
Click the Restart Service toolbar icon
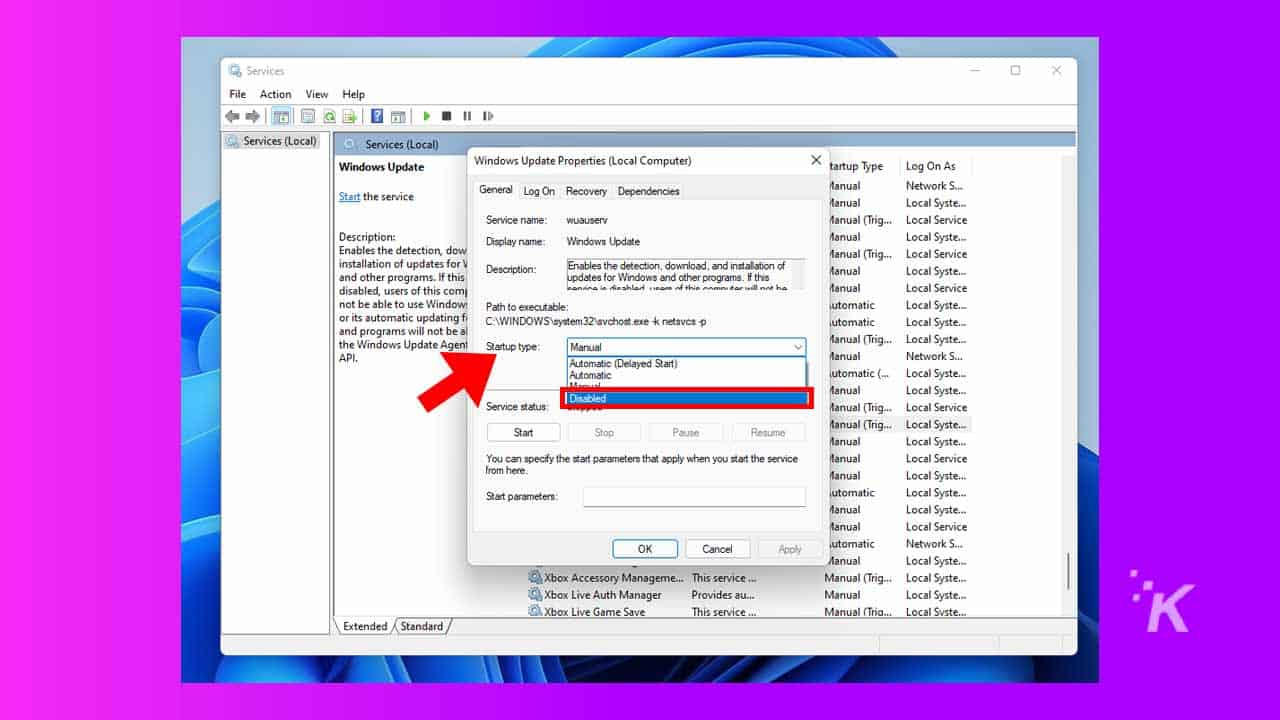point(488,116)
